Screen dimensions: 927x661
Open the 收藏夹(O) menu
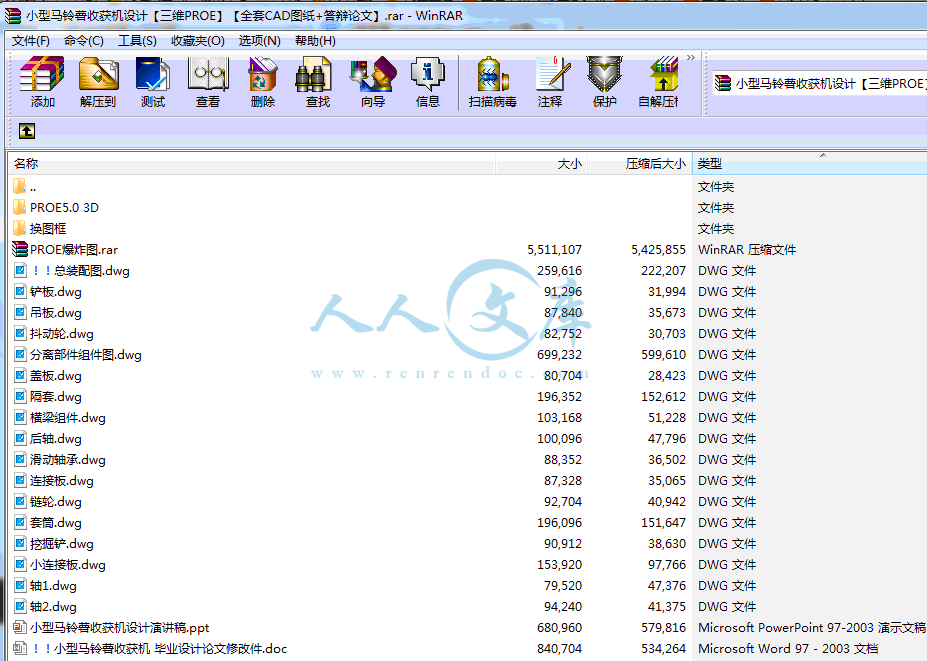click(x=197, y=41)
